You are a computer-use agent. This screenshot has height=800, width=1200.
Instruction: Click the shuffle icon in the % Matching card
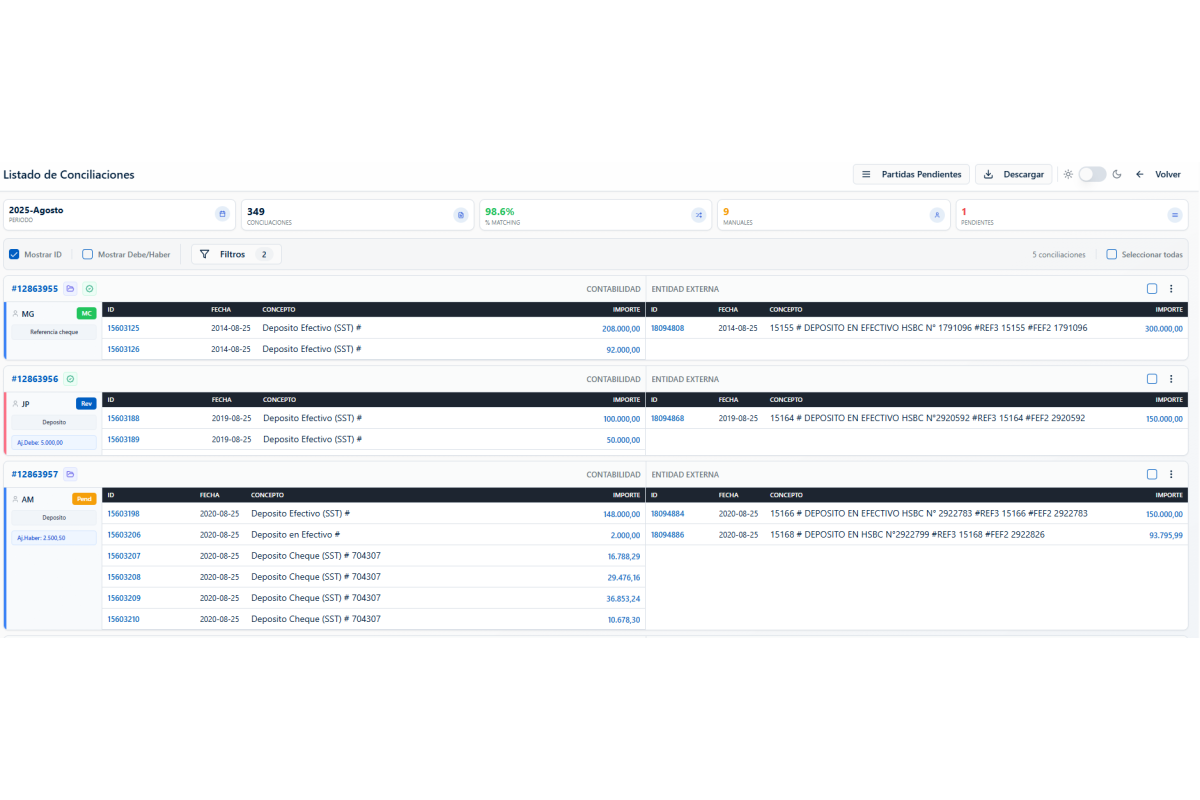click(x=698, y=215)
